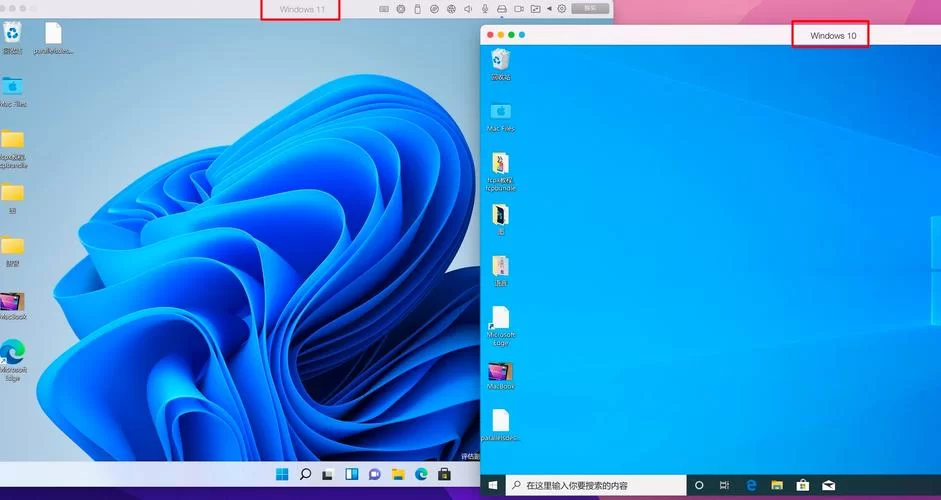Click the sound speaker icon in Parallels toolbar
Image resolution: width=941 pixels, height=500 pixels.
[x=468, y=9]
